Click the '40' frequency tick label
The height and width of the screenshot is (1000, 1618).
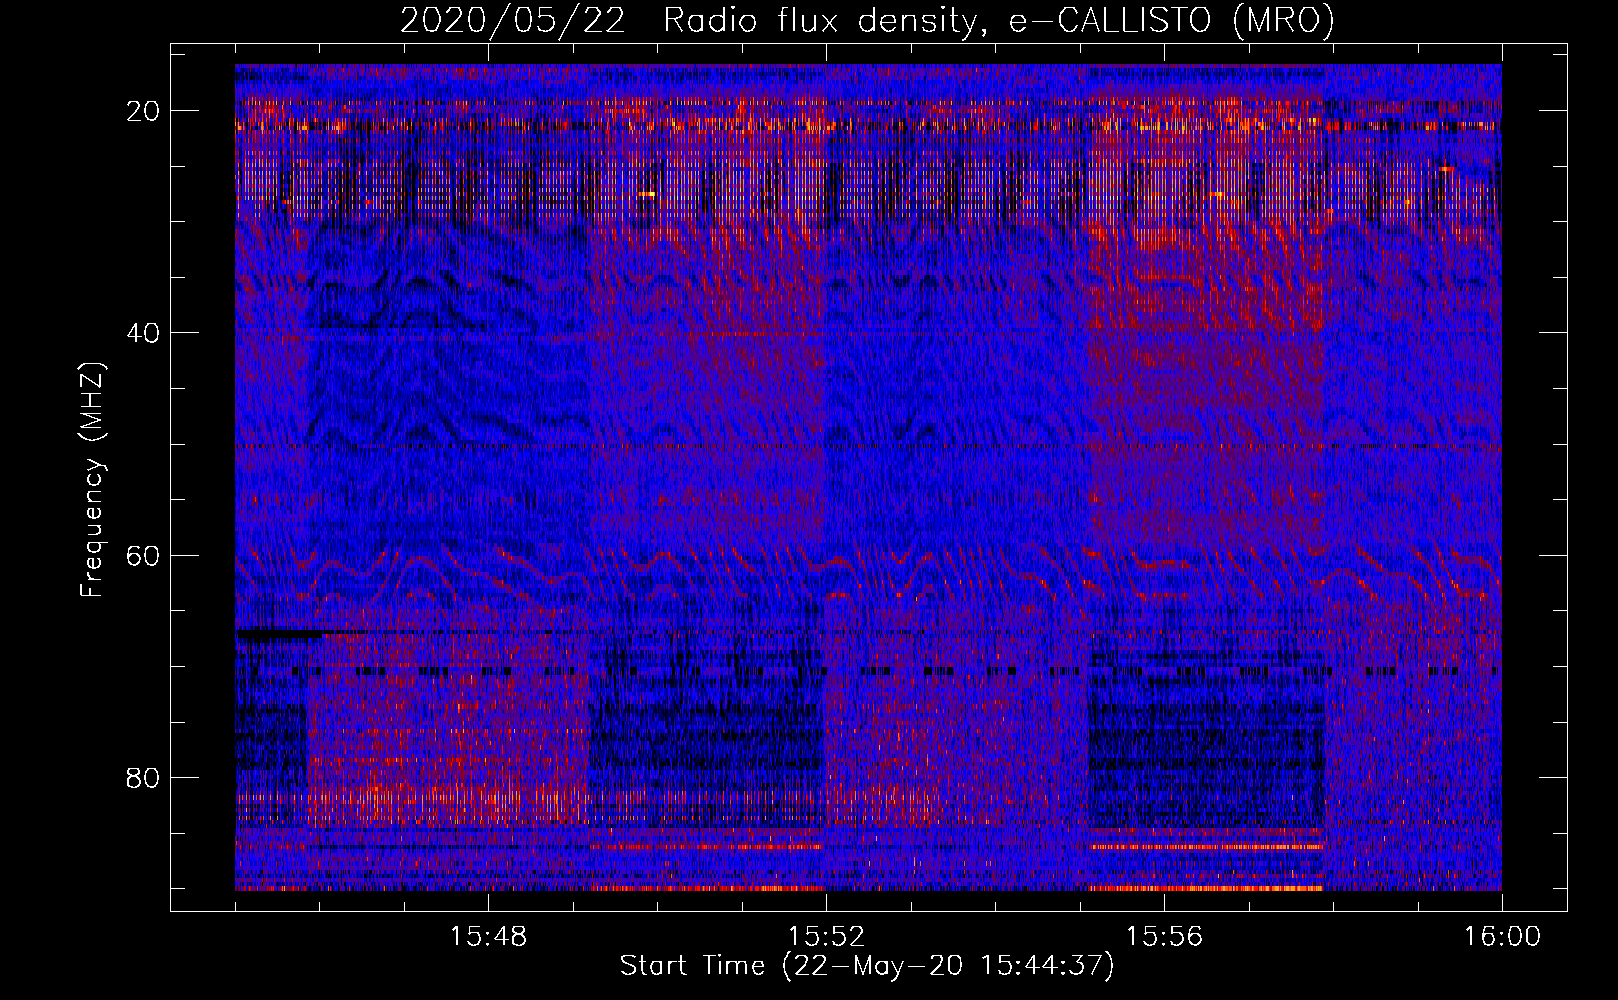[144, 333]
